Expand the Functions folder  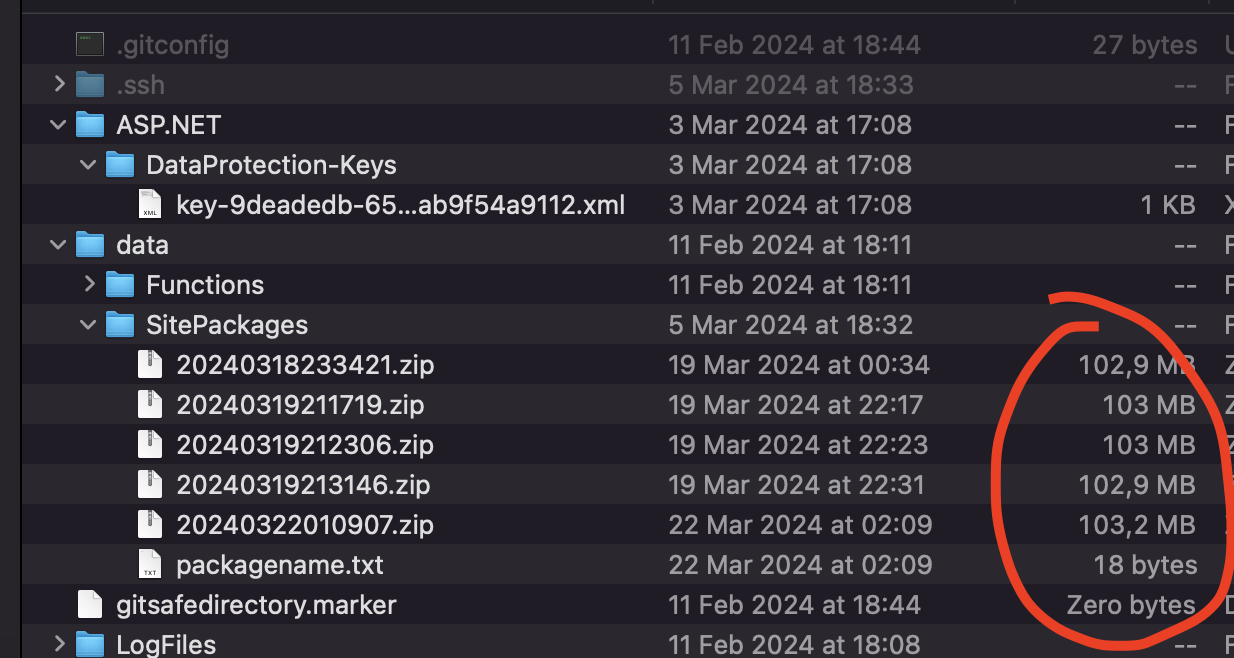click(90, 285)
